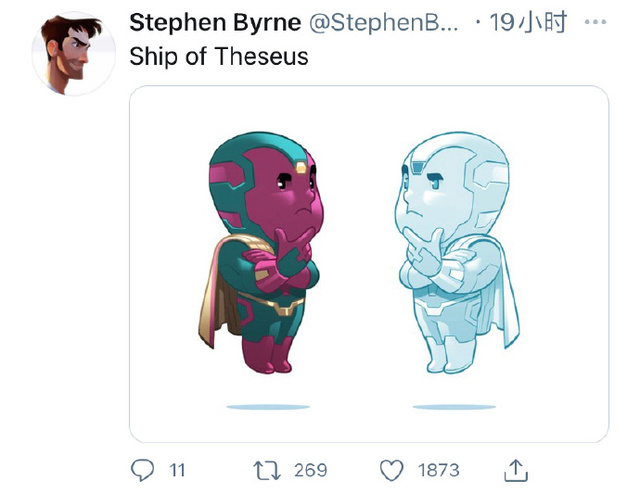Image resolution: width=640 pixels, height=494 pixels.
Task: View the 269 retweets count
Action: coord(311,470)
